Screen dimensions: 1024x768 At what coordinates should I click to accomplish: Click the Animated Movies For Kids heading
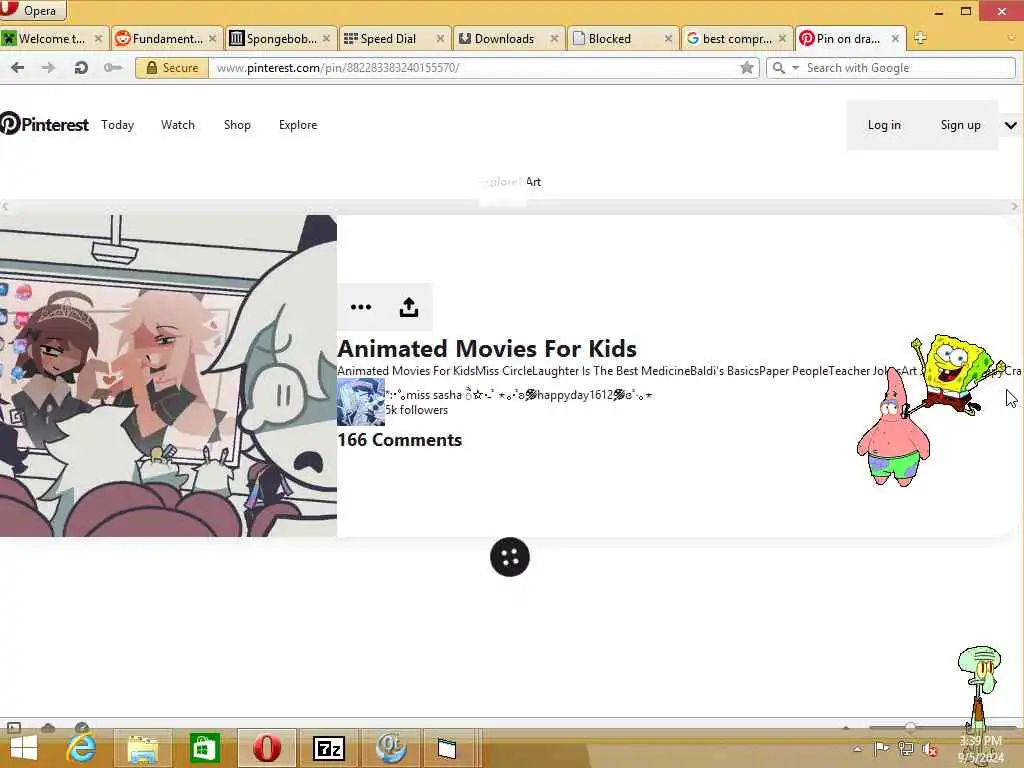click(x=487, y=348)
